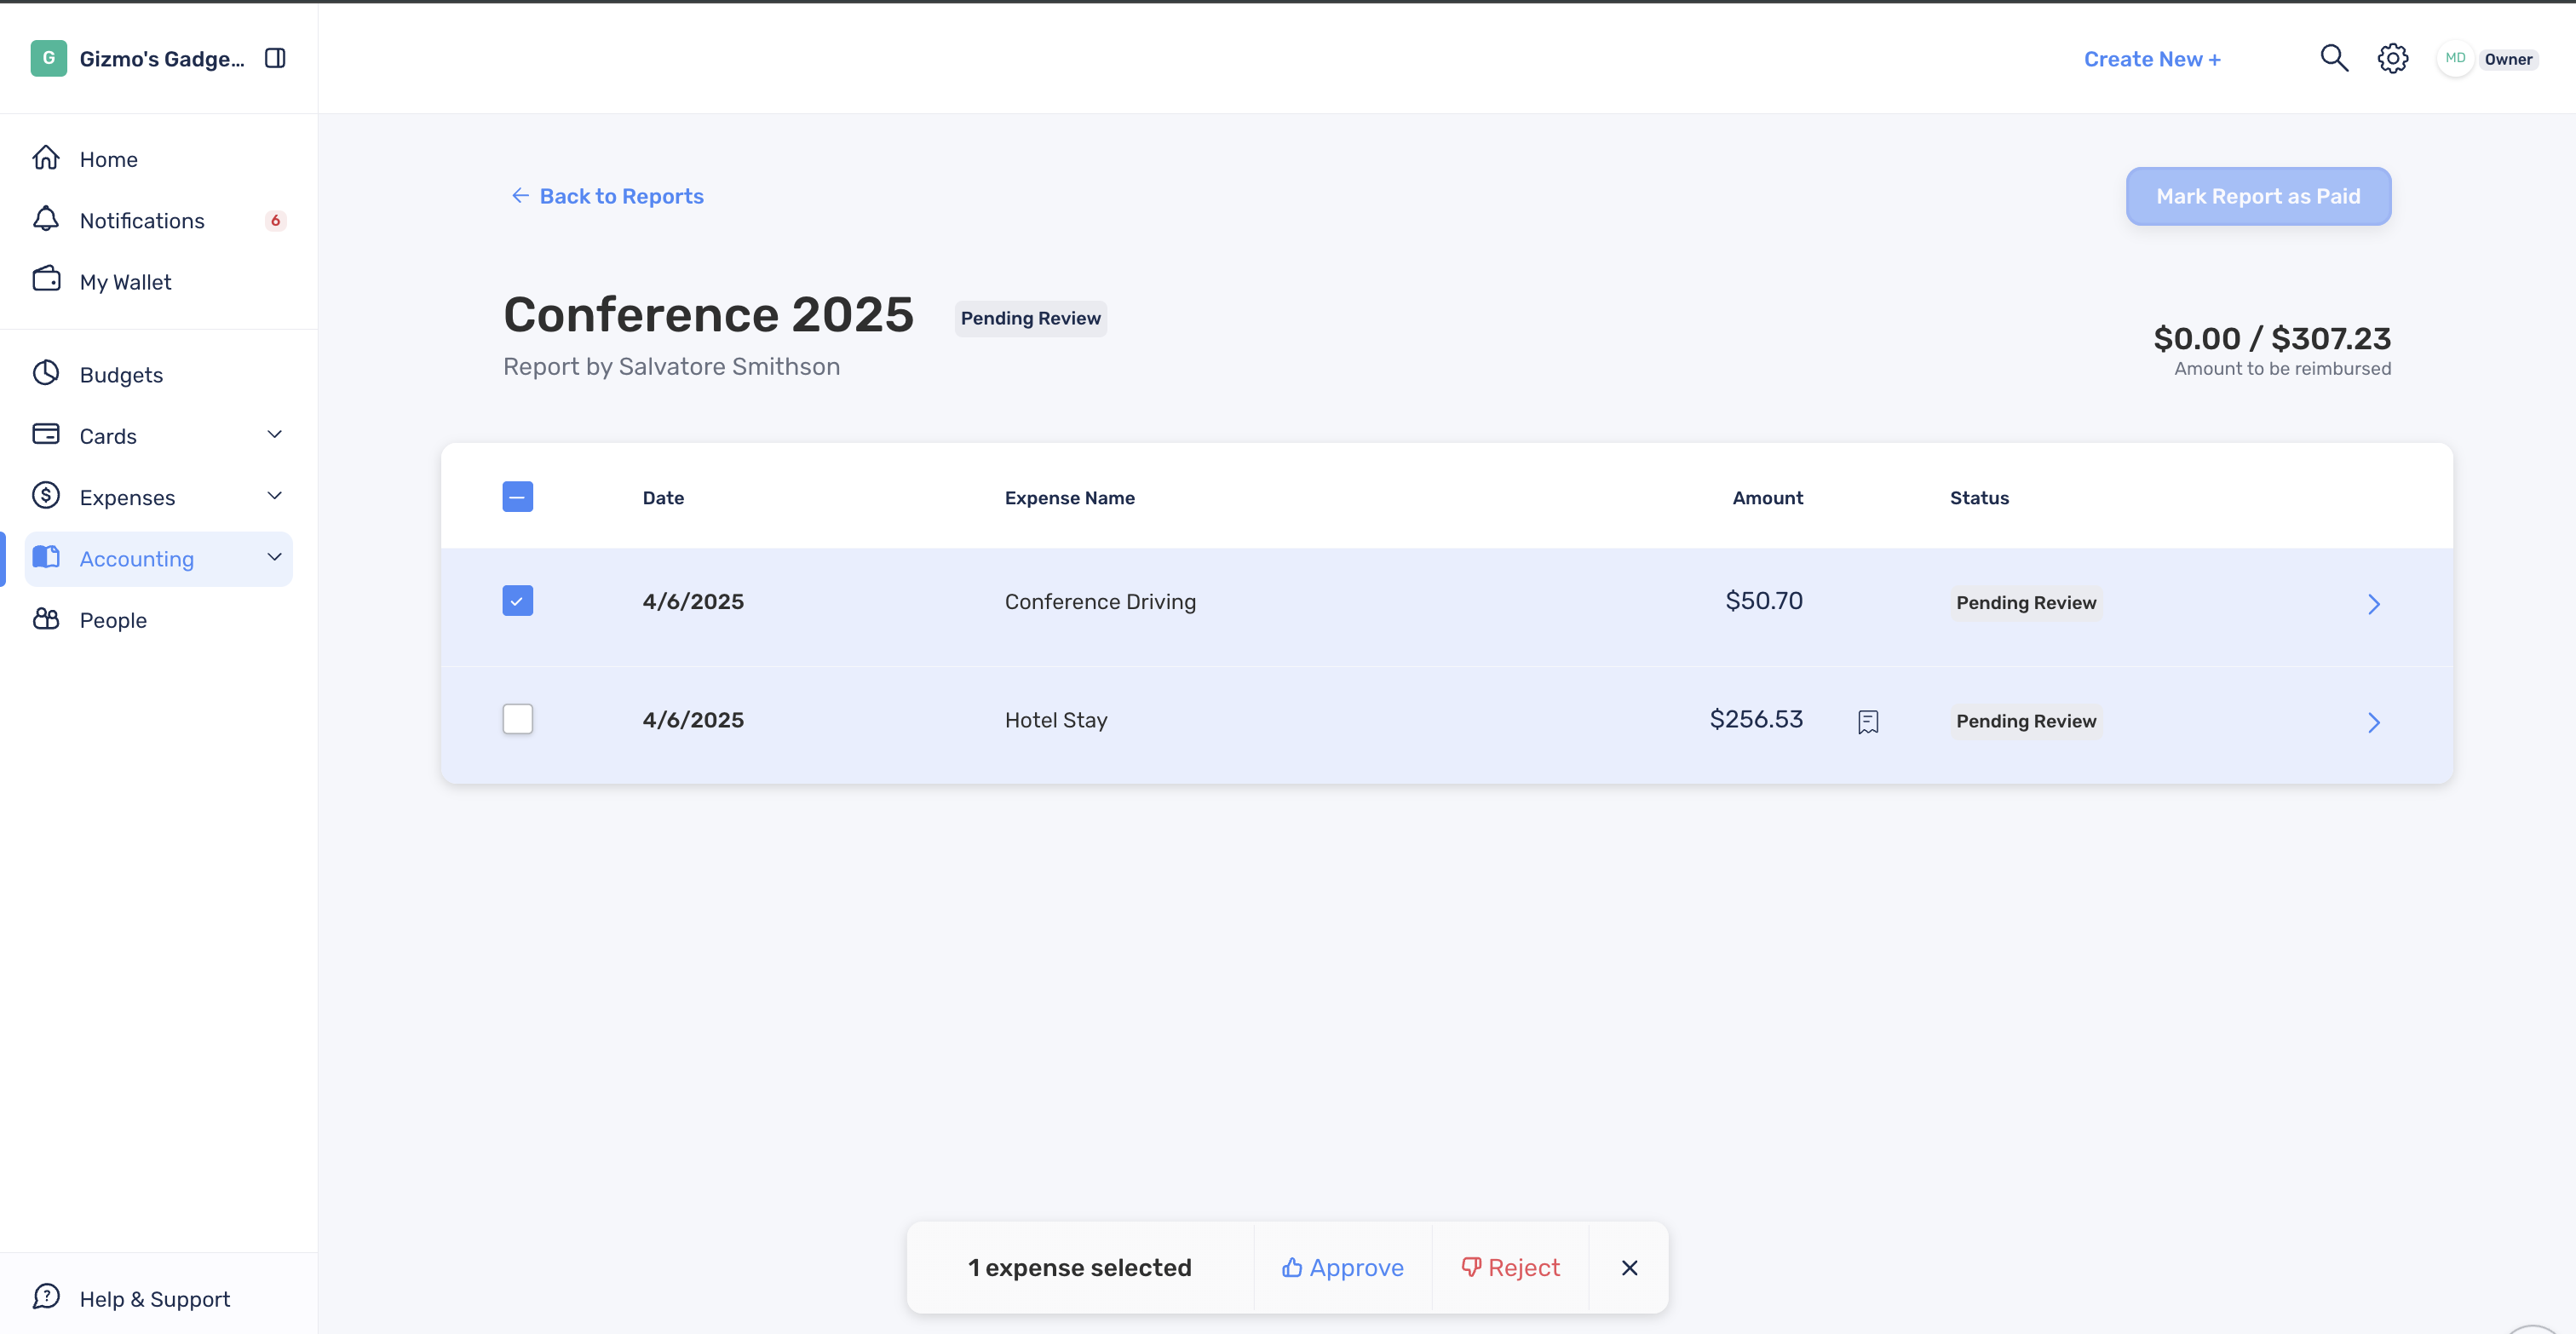Click the 4/6/2025 date on Hotel Stay row

(693, 720)
